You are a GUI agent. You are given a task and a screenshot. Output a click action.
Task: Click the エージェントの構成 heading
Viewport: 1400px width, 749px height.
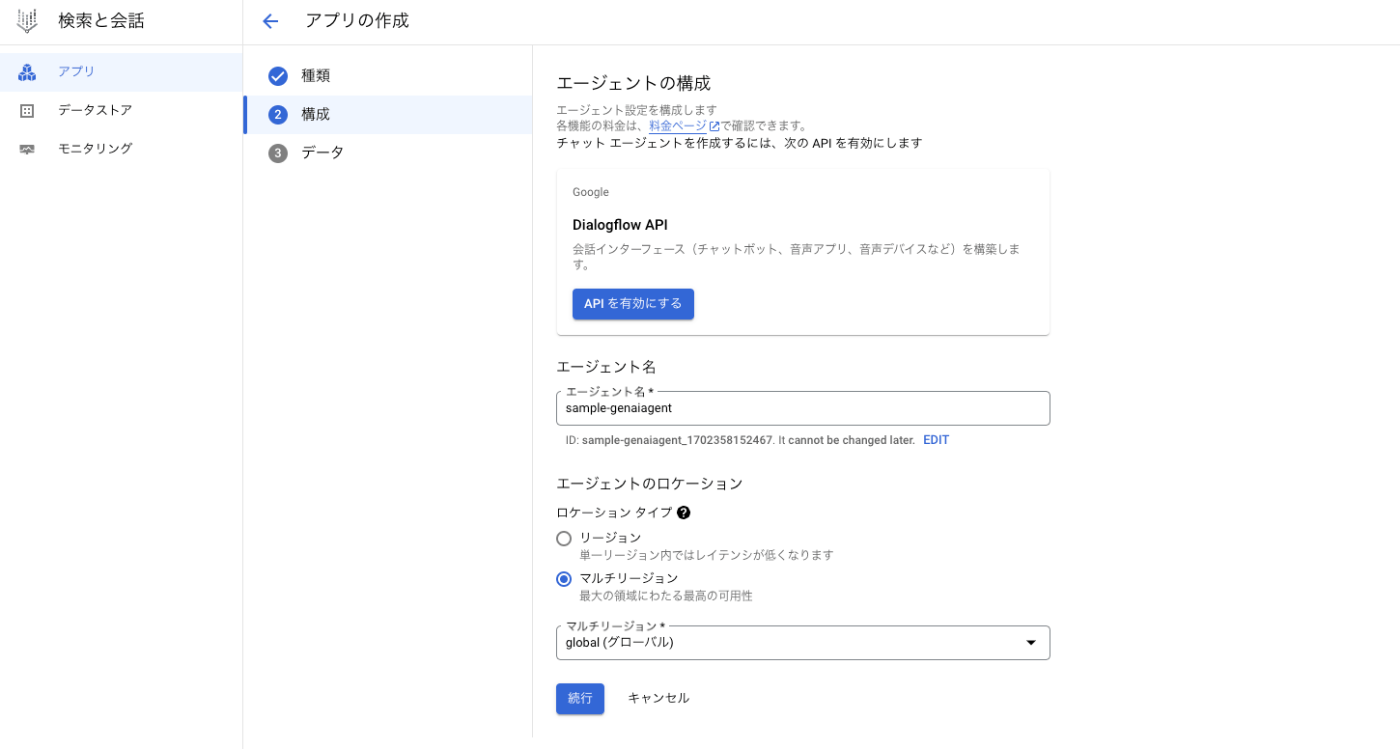[633, 83]
